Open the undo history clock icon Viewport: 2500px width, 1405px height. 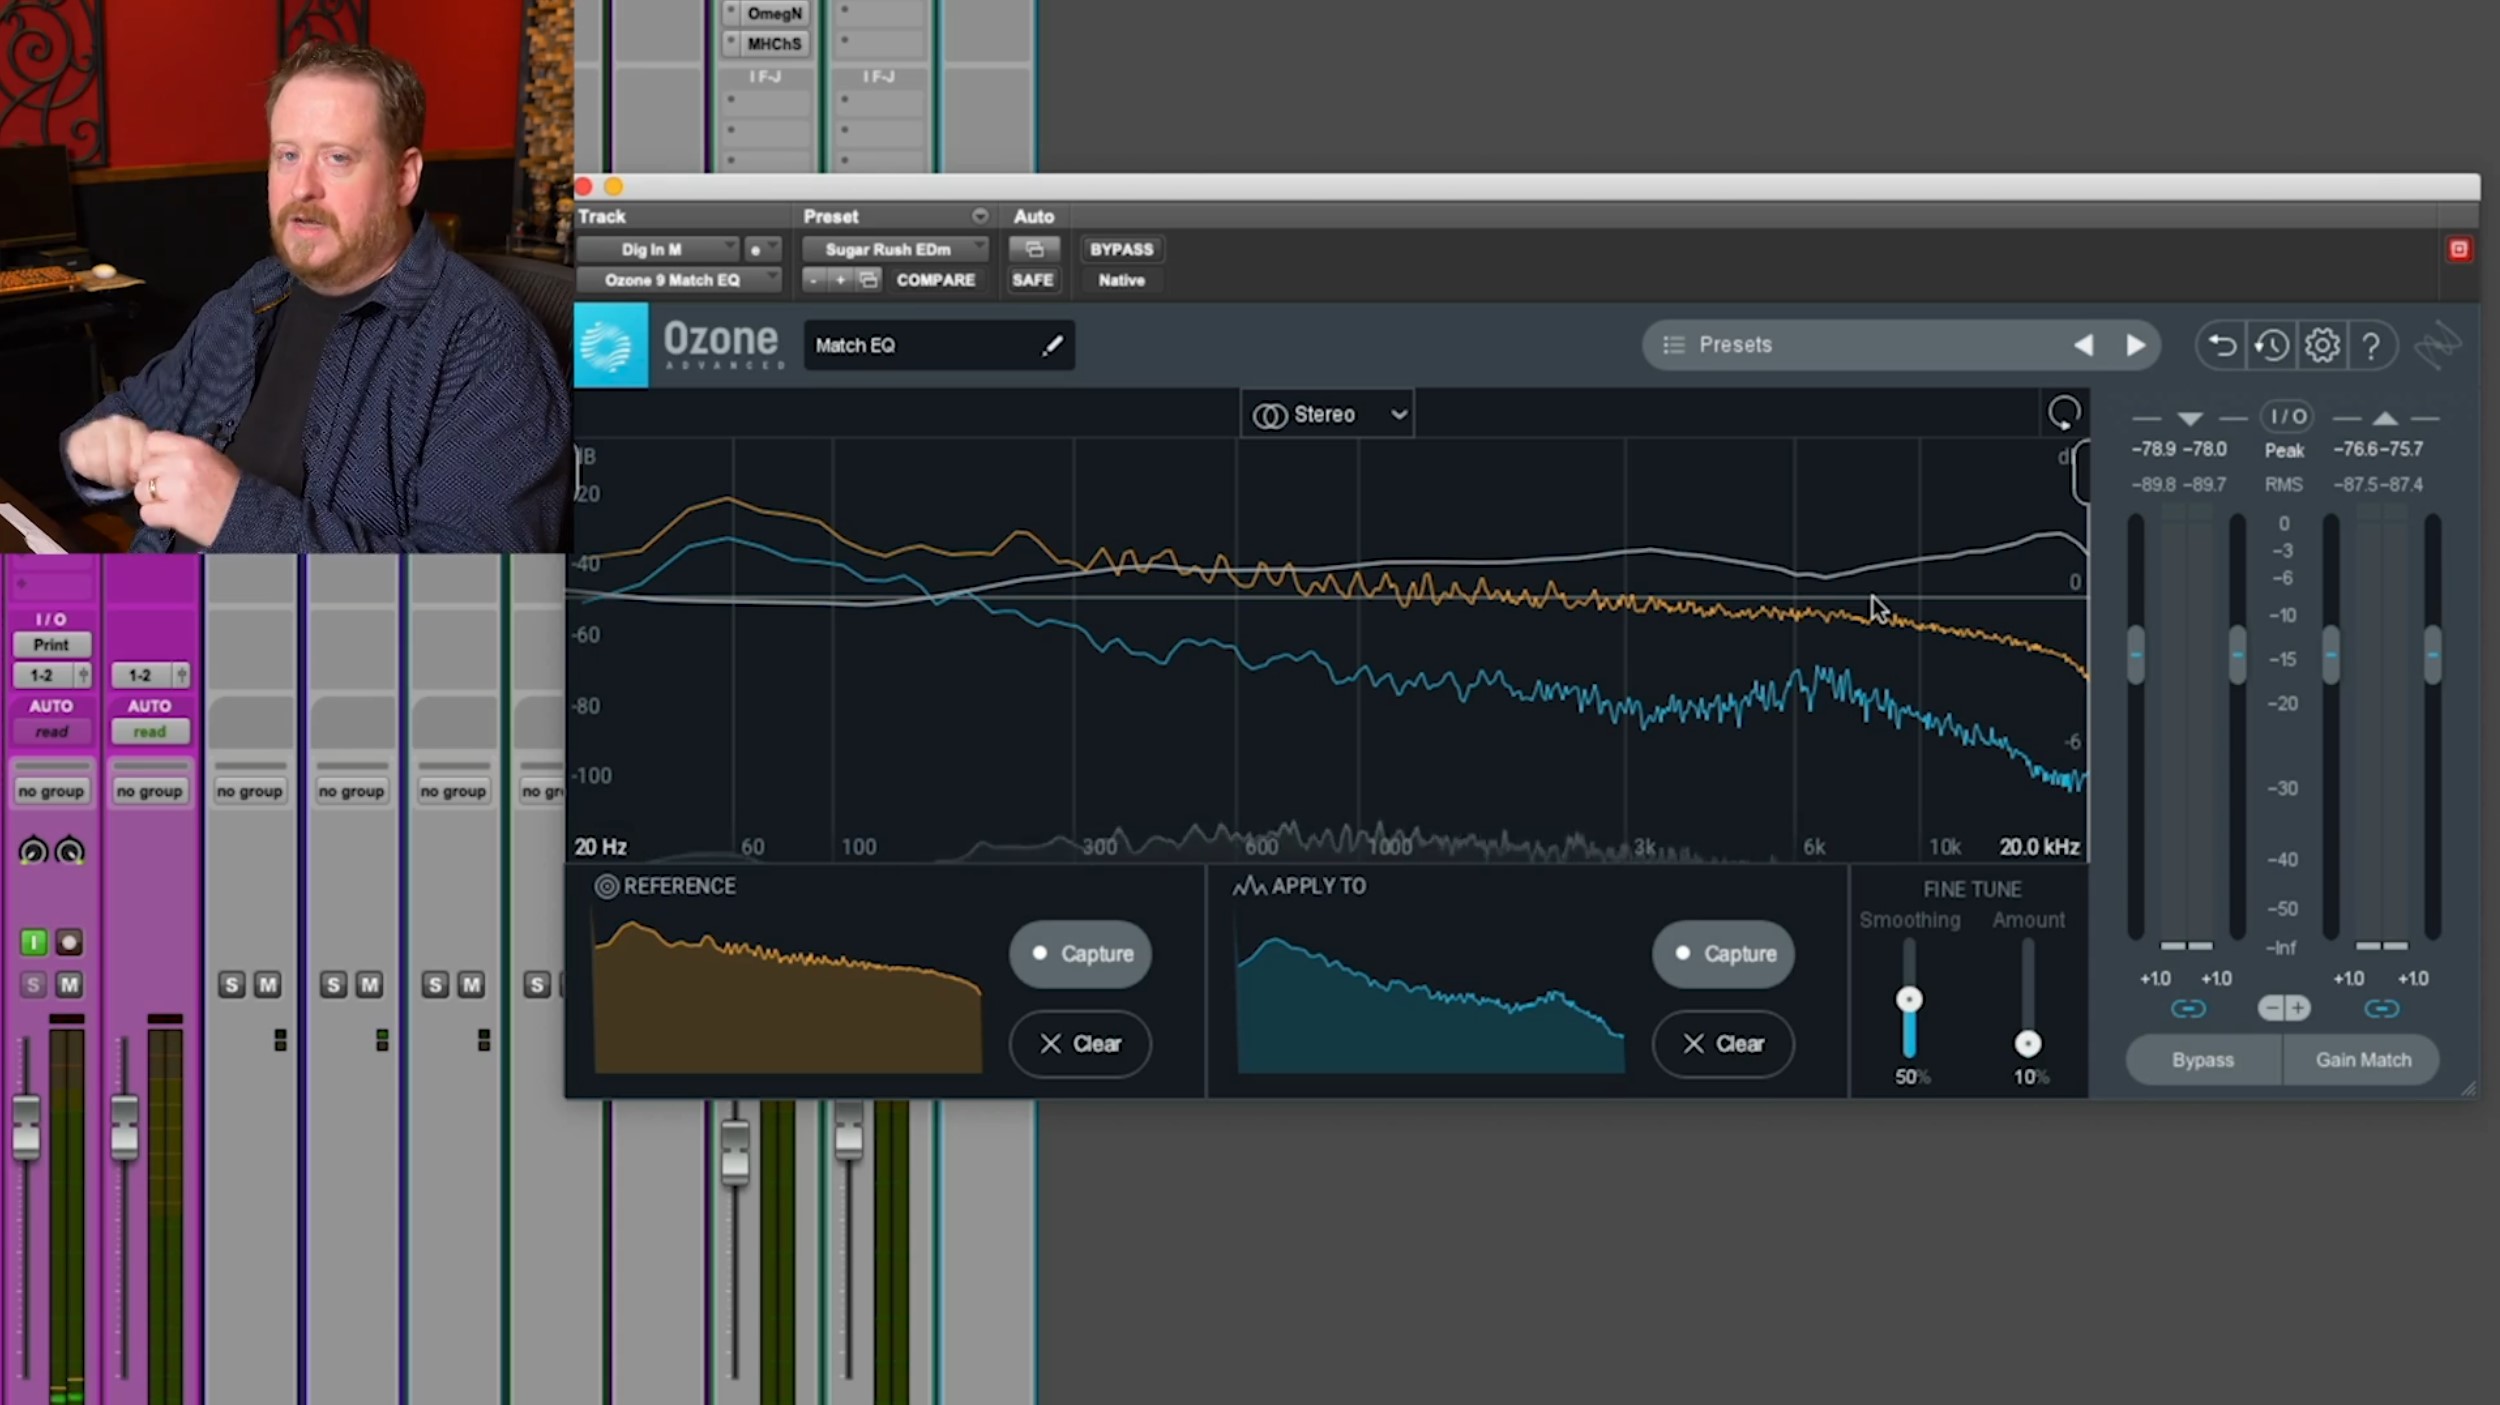pos(2271,346)
